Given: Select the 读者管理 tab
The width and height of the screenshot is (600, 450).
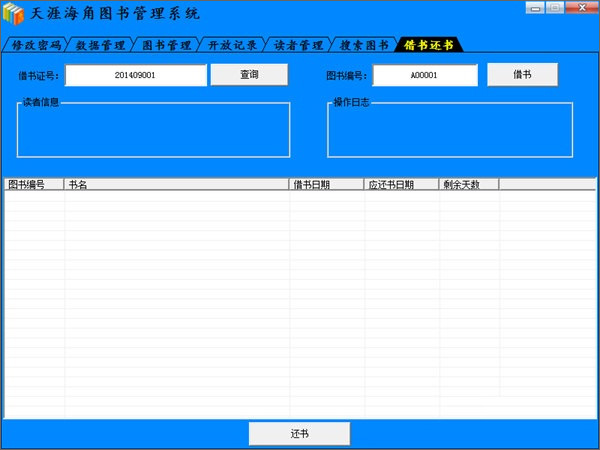Looking at the screenshot, I should (298, 45).
